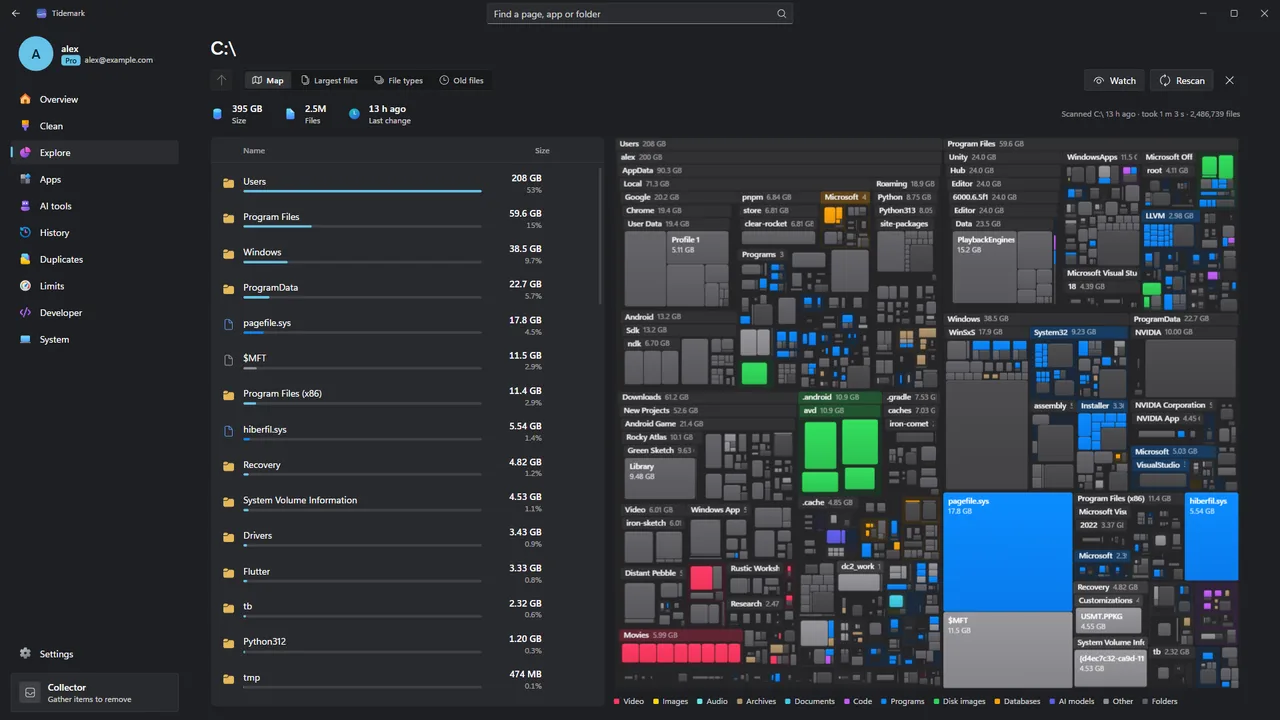The image size is (1280, 720).
Task: Click the Library 9.48 GB treemap block
Action: pyautogui.click(x=660, y=478)
